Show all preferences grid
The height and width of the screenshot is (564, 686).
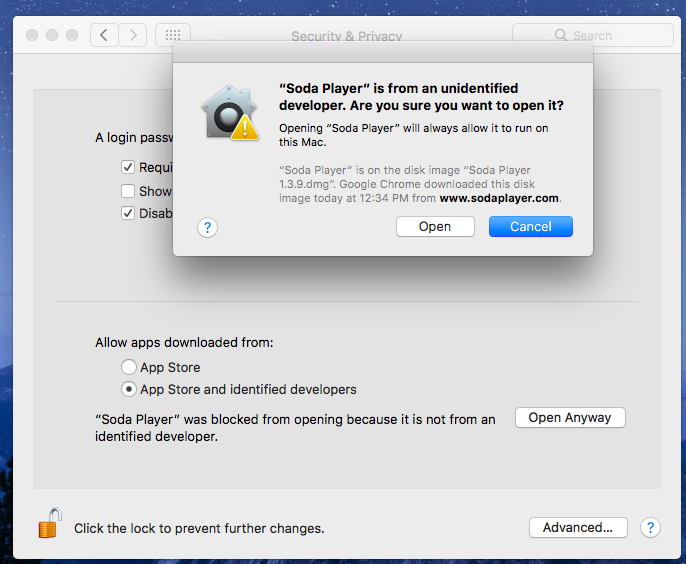173,35
